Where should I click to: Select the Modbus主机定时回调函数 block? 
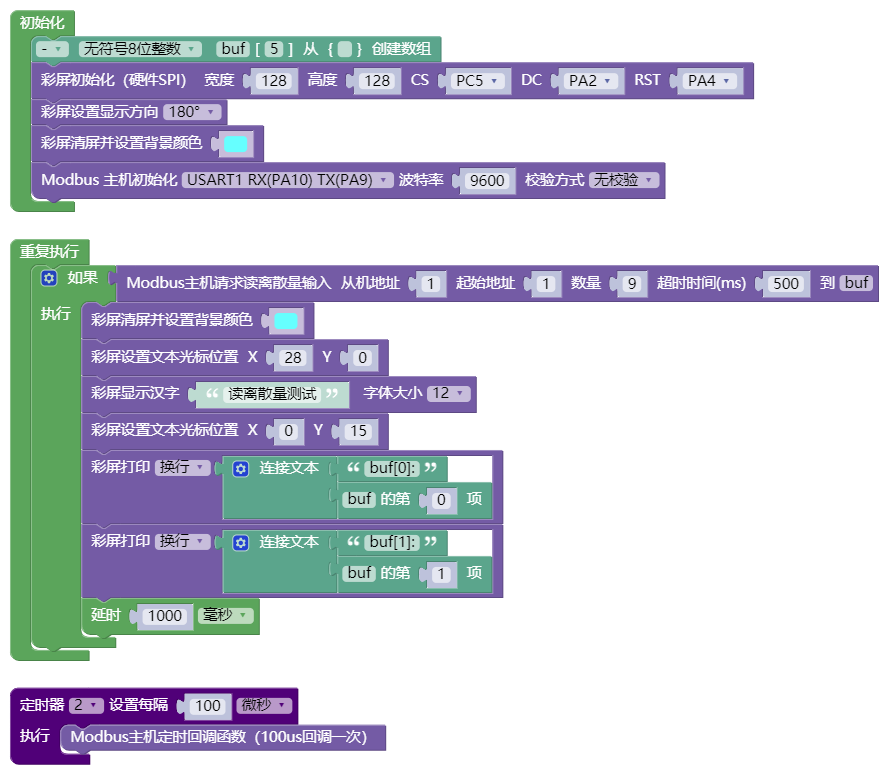(223, 738)
